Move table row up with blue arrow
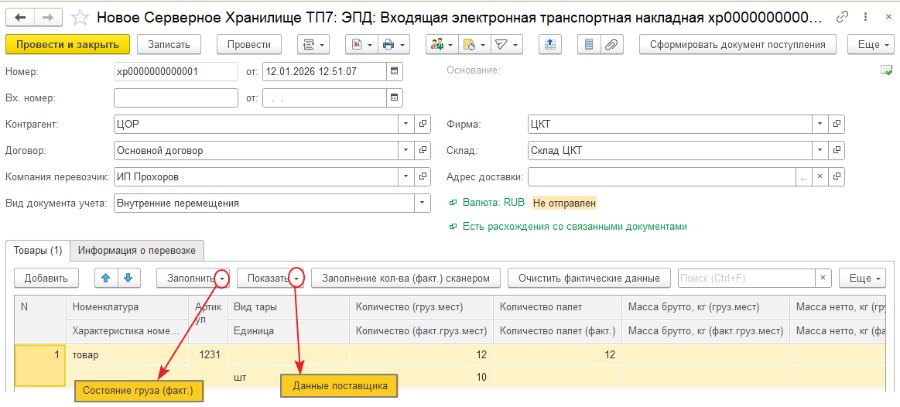900x407 pixels. 106,278
